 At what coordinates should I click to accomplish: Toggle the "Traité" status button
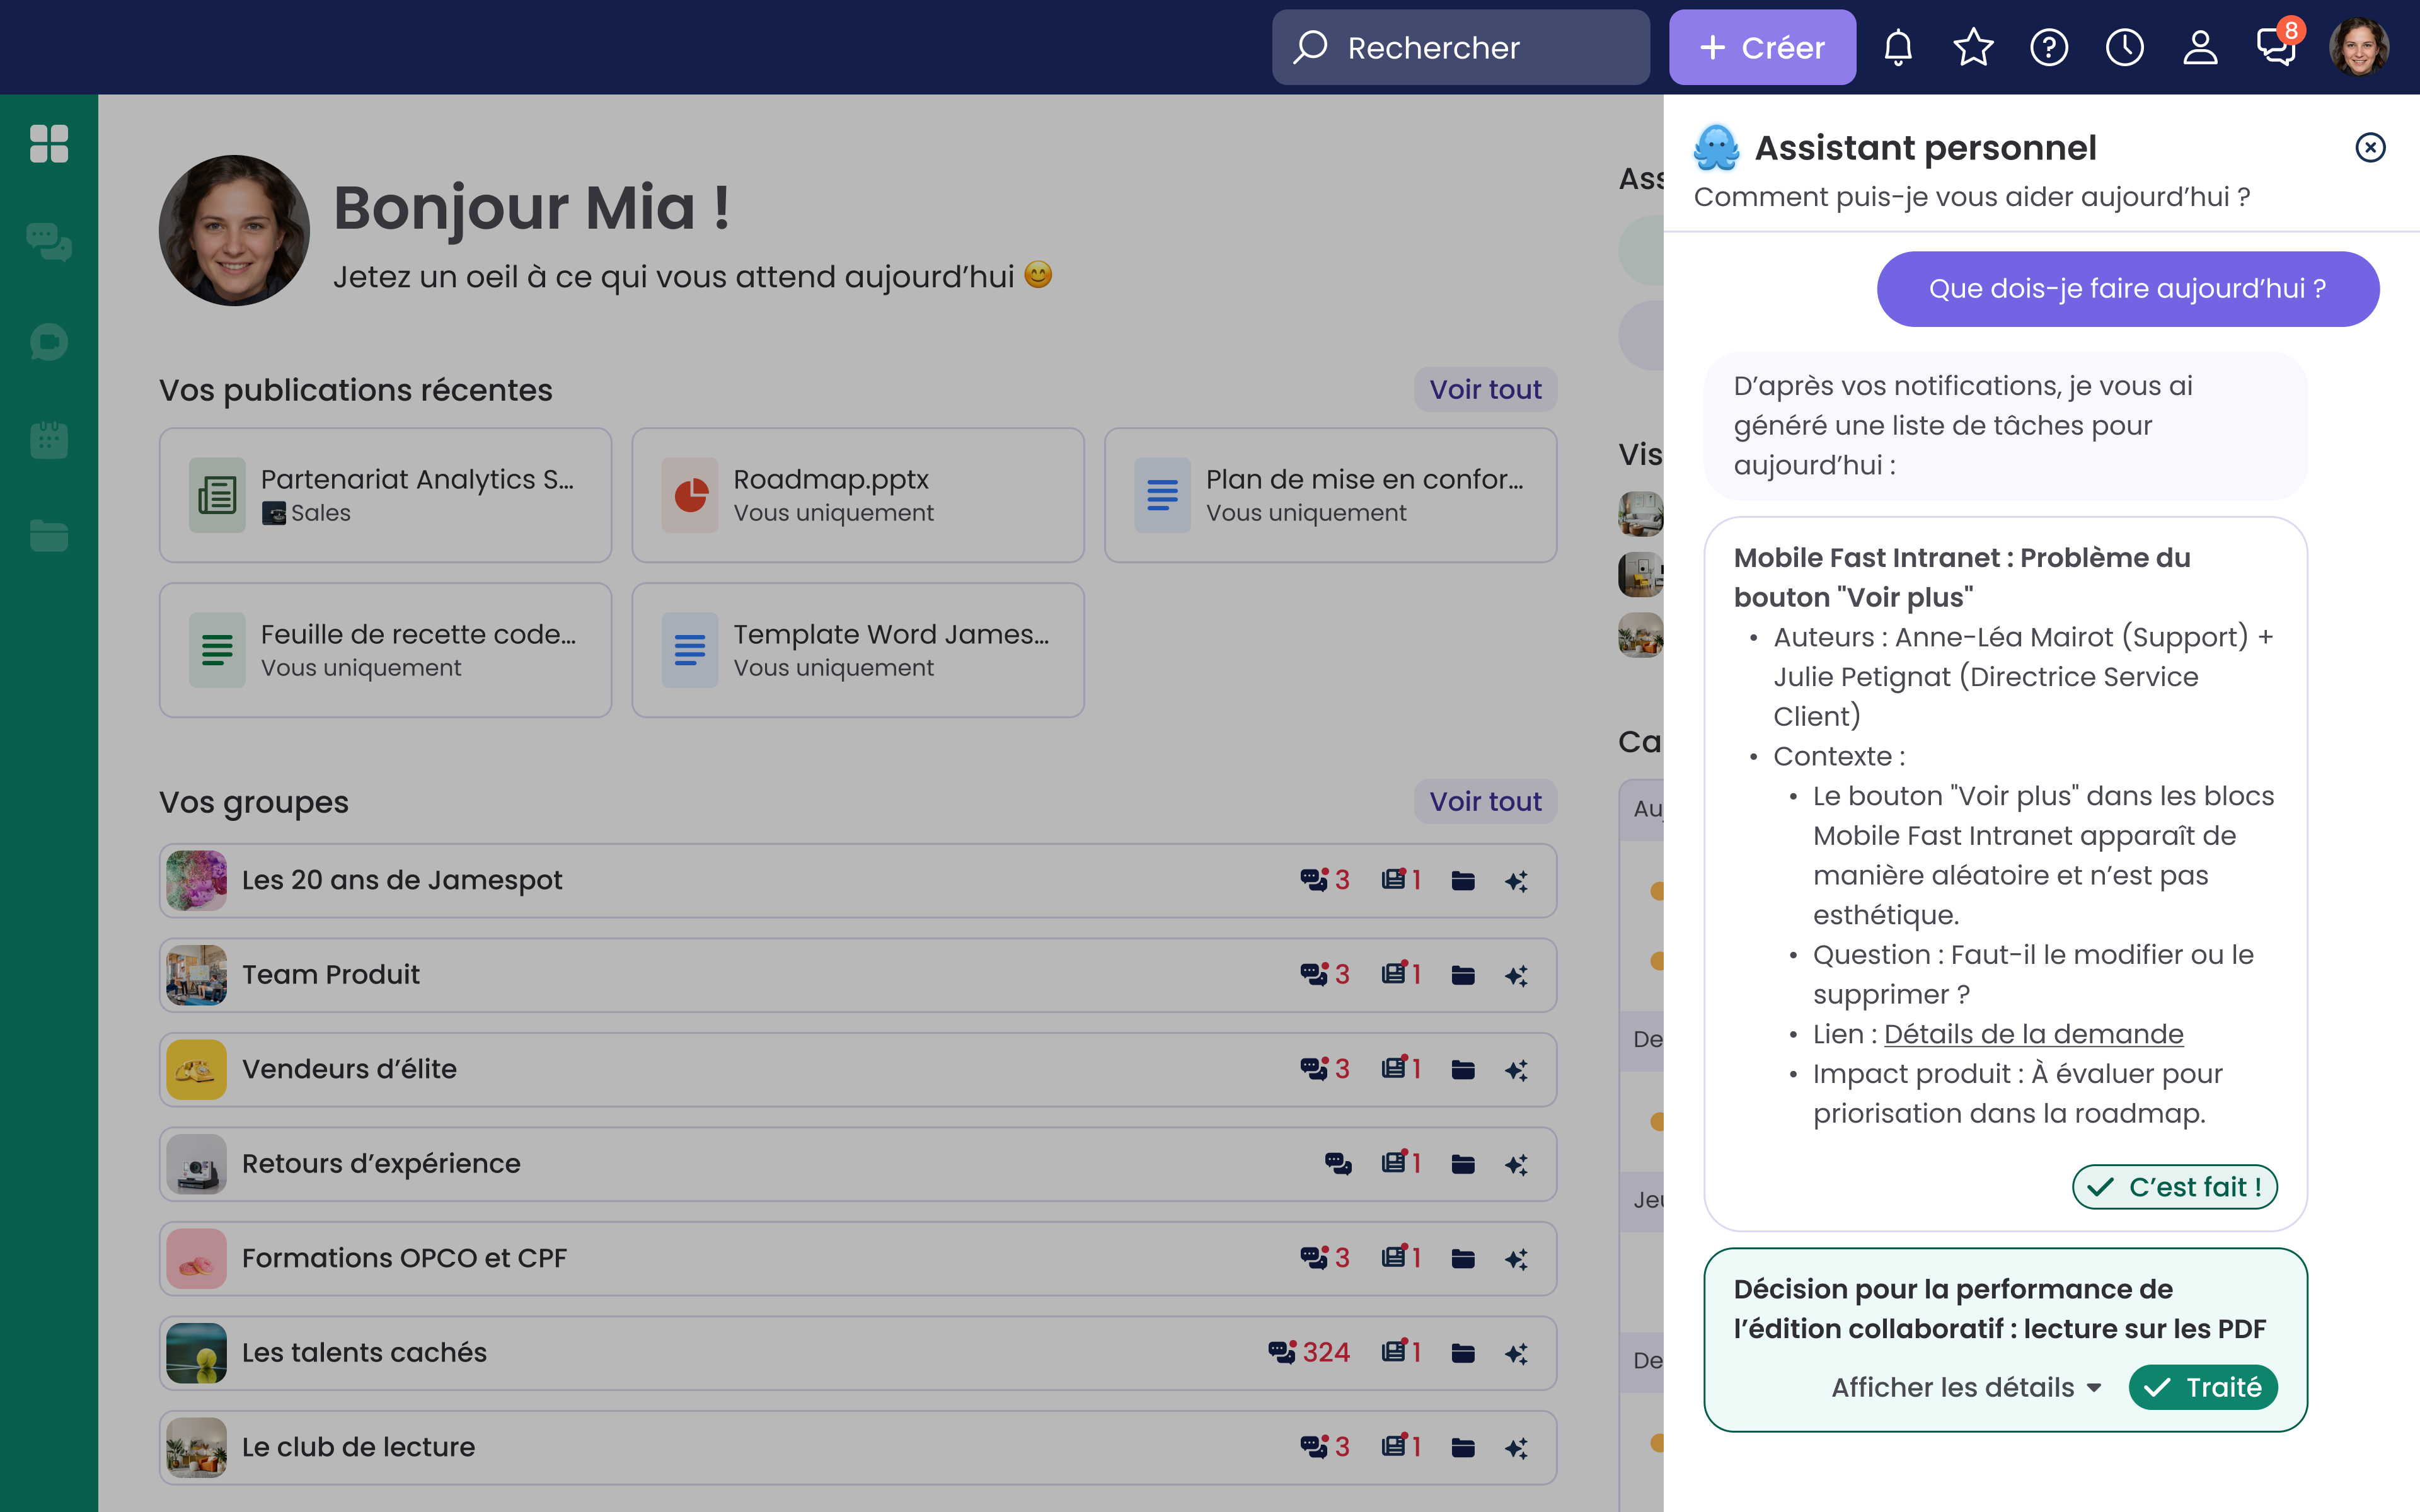click(2203, 1387)
